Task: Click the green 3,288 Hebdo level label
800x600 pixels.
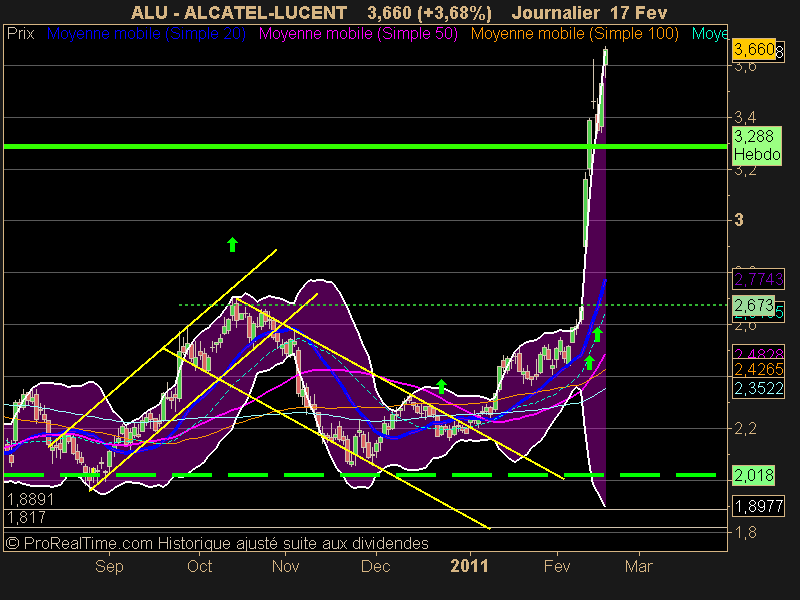Action: click(757, 145)
